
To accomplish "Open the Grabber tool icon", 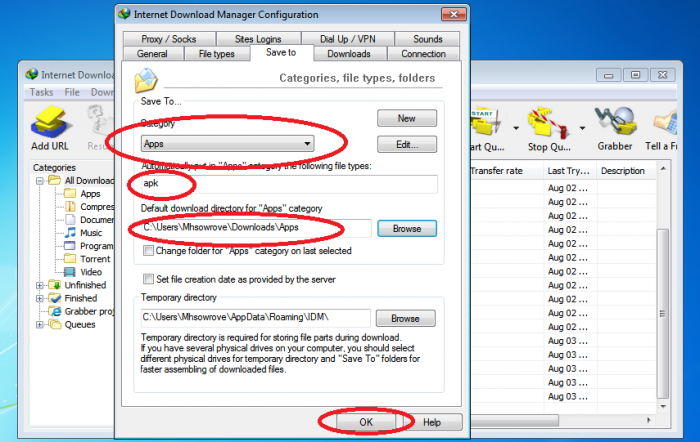I will pyautogui.click(x=615, y=127).
